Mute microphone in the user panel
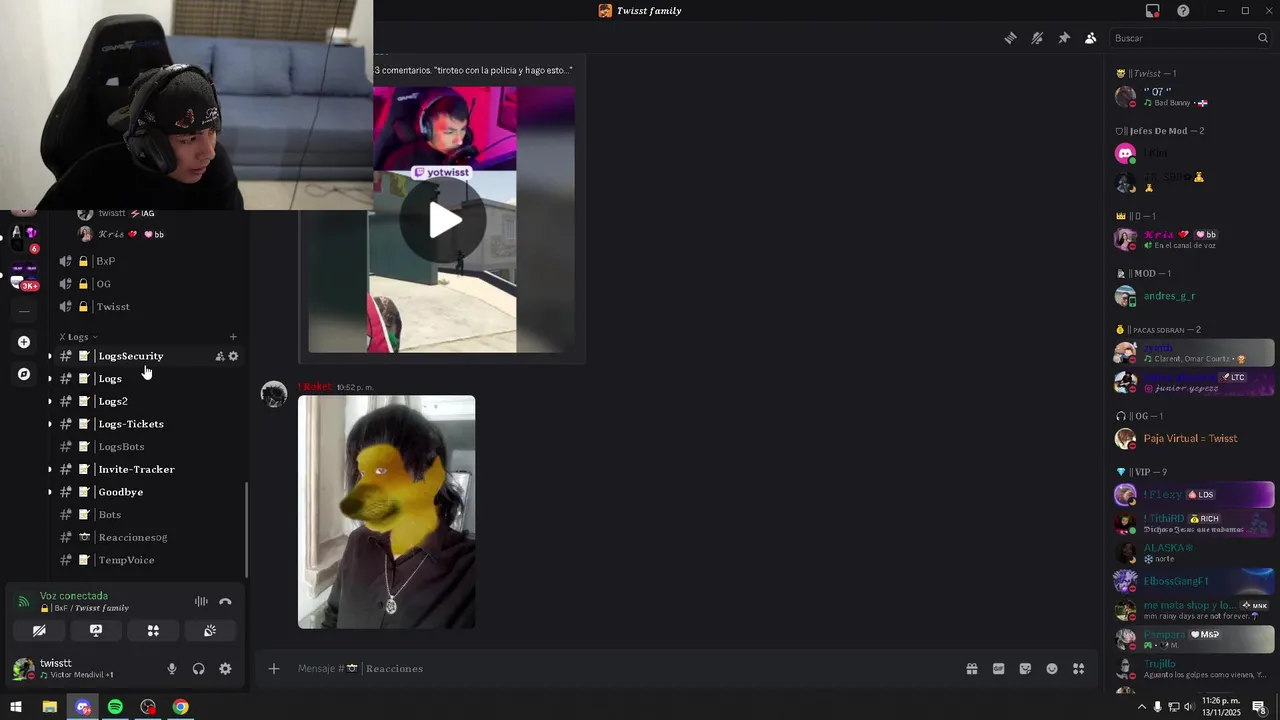This screenshot has height=720, width=1280. 172,669
